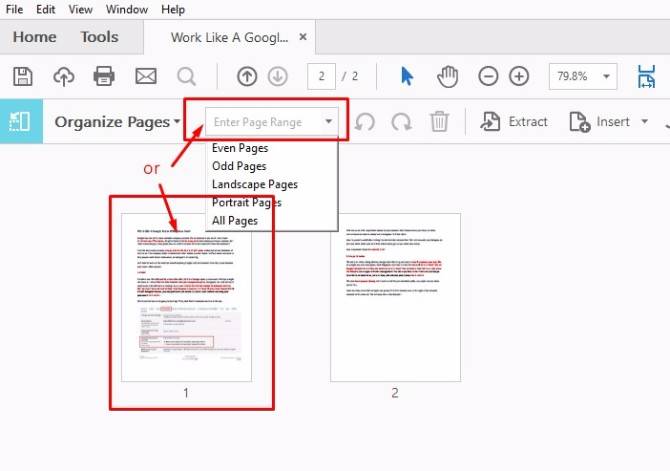Choose Even Pages option
The width and height of the screenshot is (670, 471).
coord(240,148)
